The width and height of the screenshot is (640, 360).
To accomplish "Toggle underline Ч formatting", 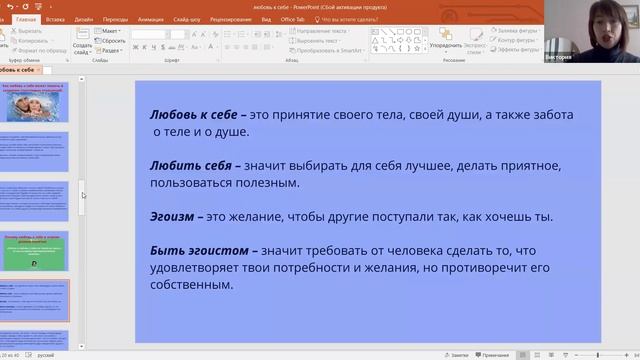I will click(154, 47).
